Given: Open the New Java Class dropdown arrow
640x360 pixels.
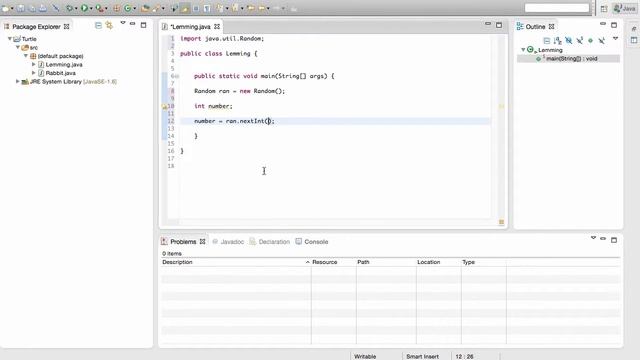Looking at the screenshot, I should click(135, 8).
